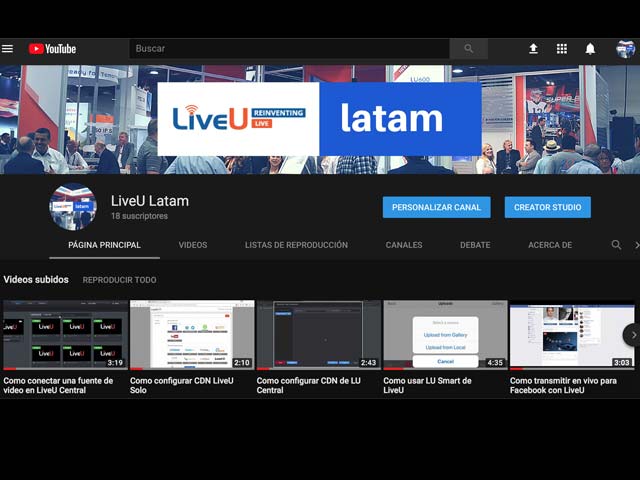640x480 pixels.
Task: Show next videos with carousel arrow
Action: click(633, 335)
